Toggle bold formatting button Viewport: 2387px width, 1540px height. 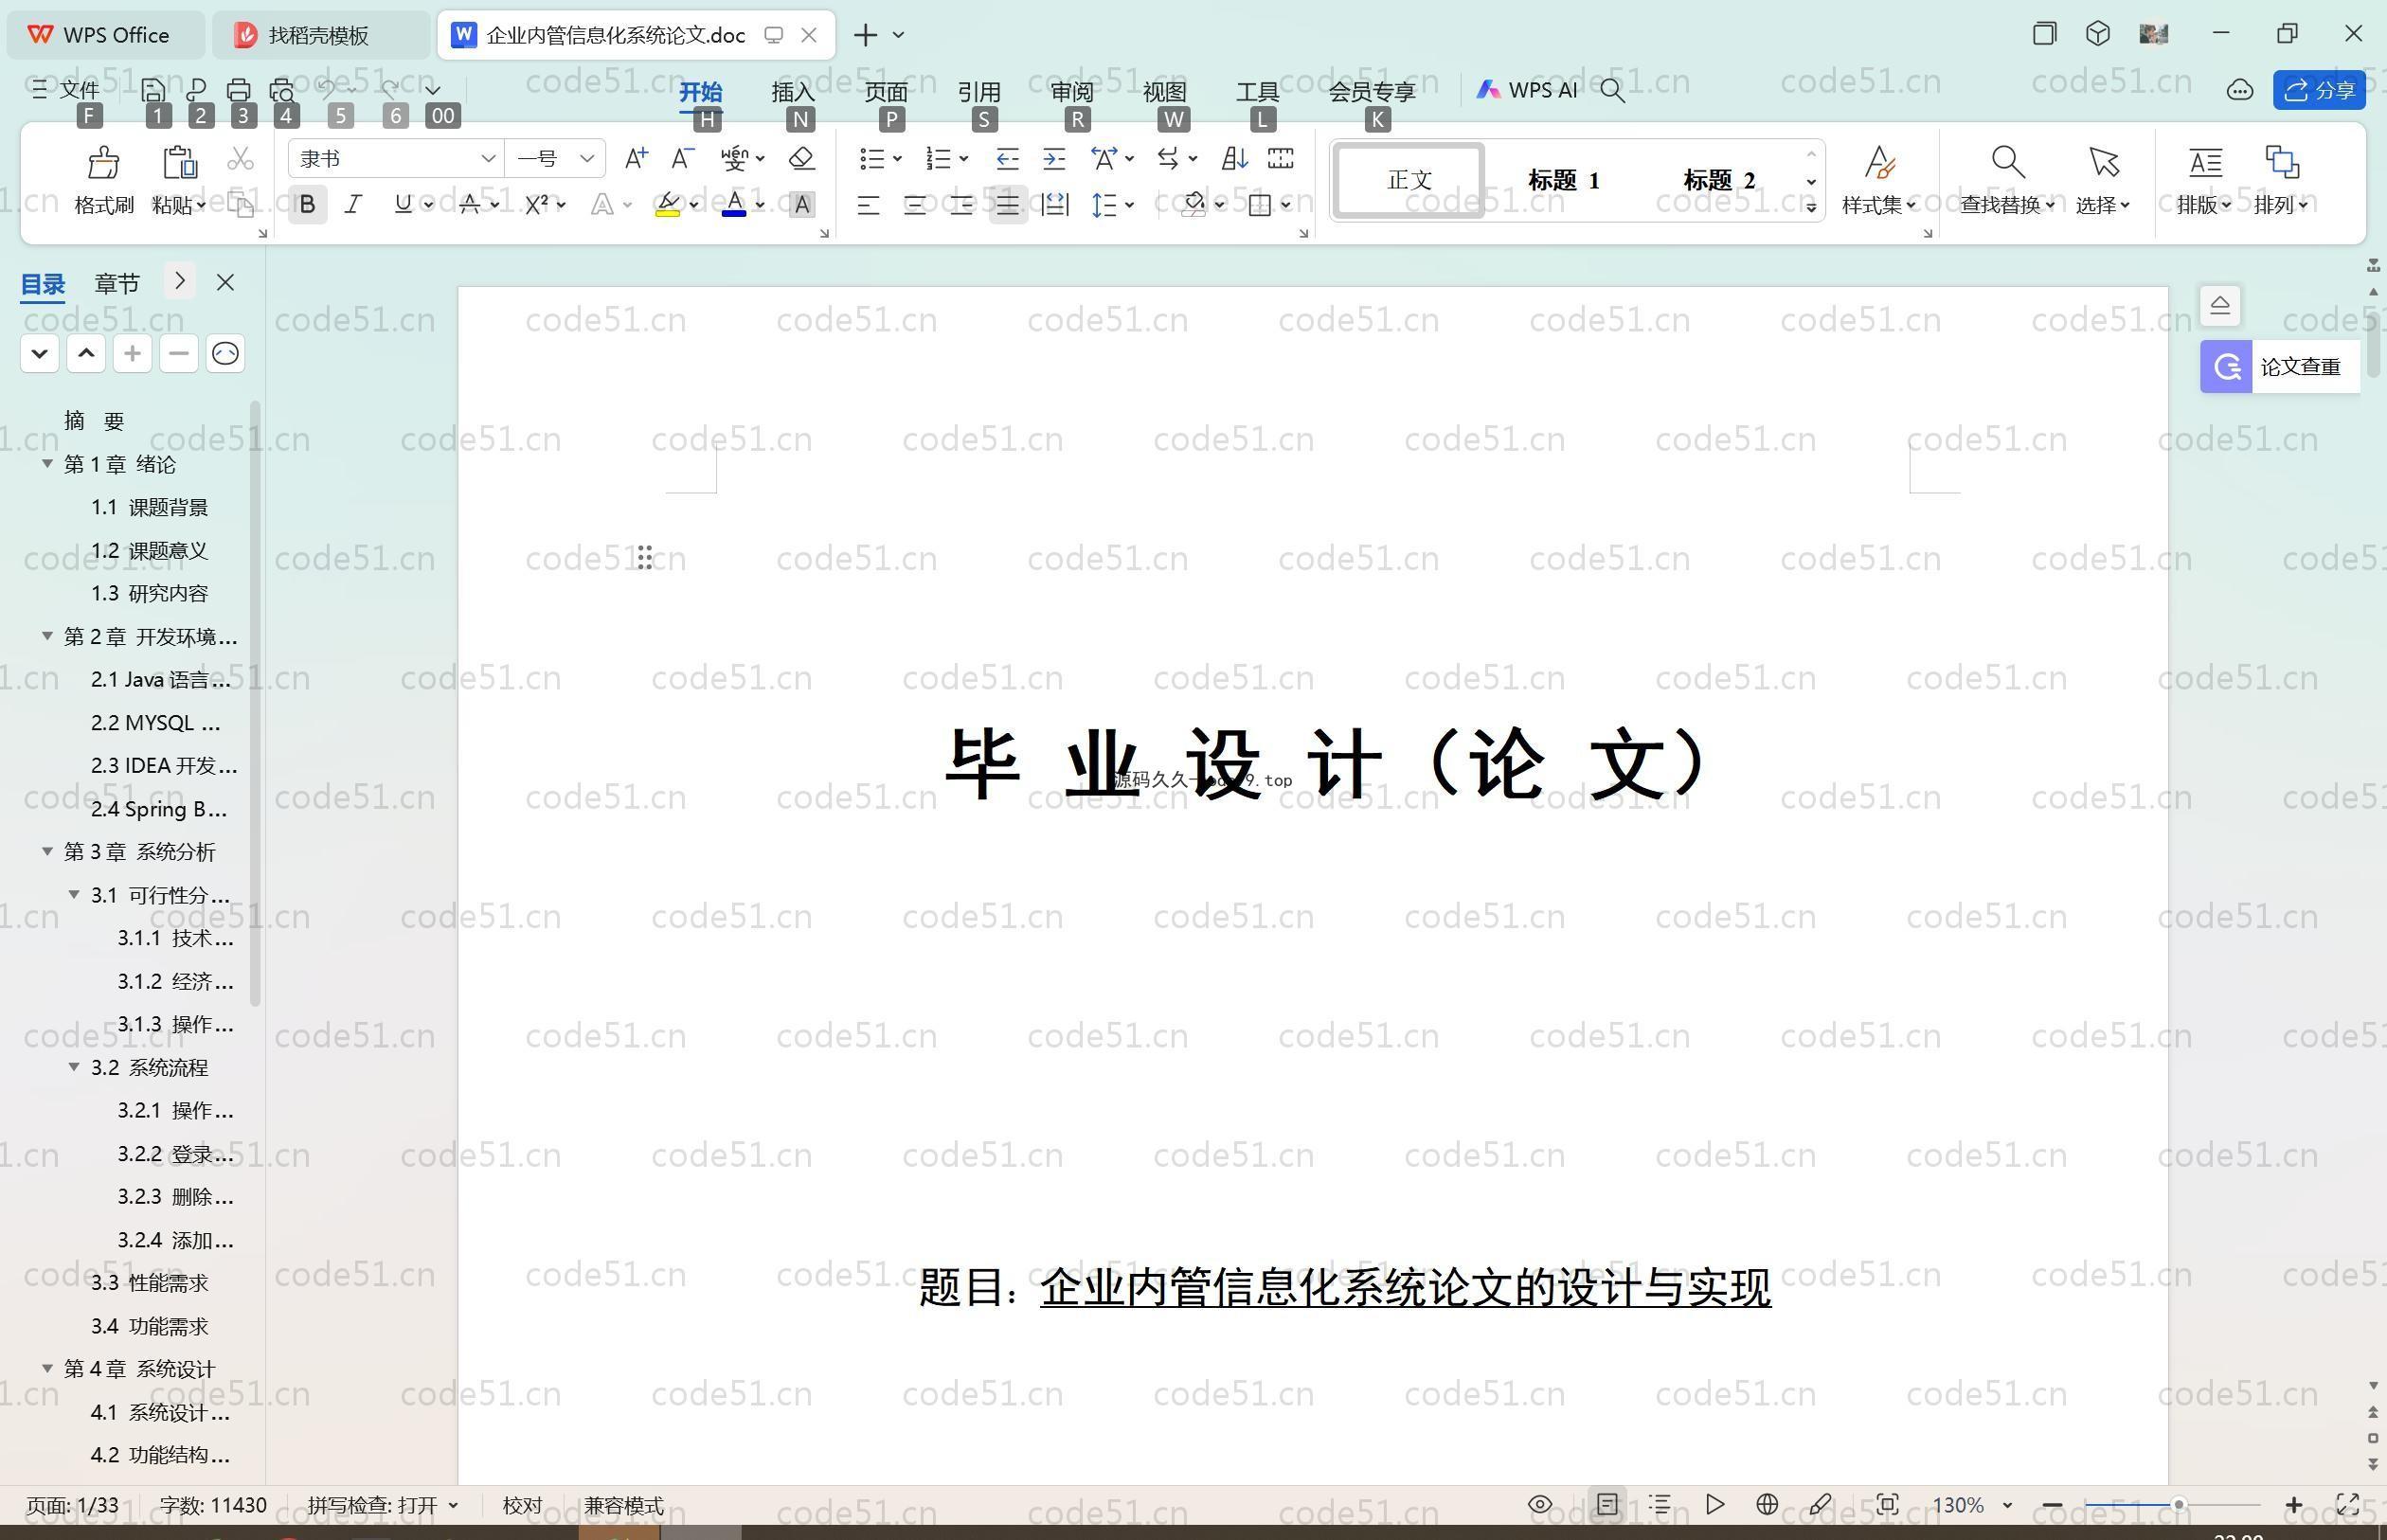(308, 205)
